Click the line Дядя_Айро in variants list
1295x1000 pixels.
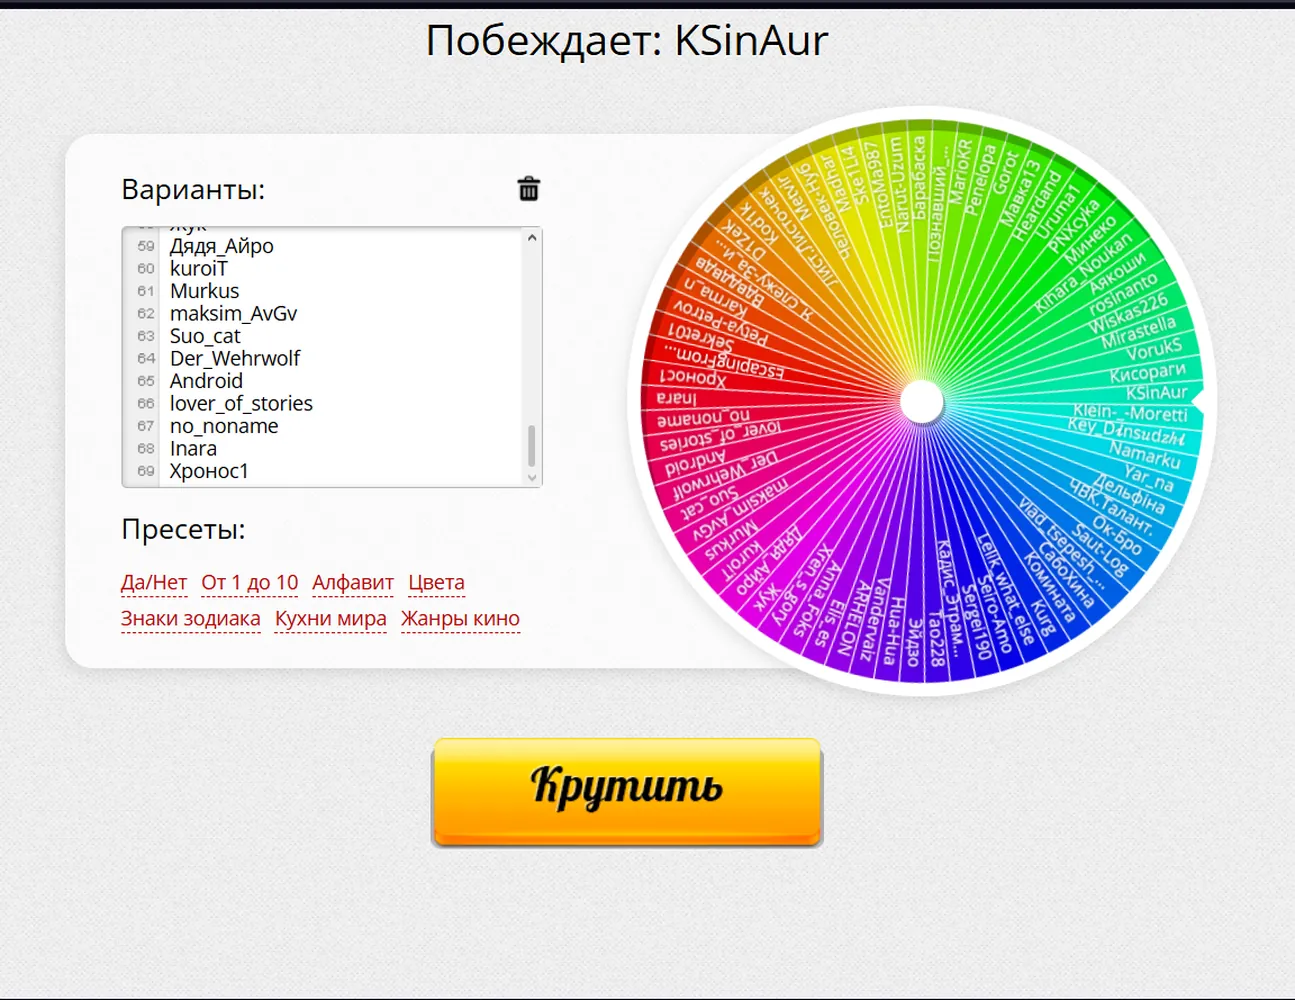click(x=222, y=246)
